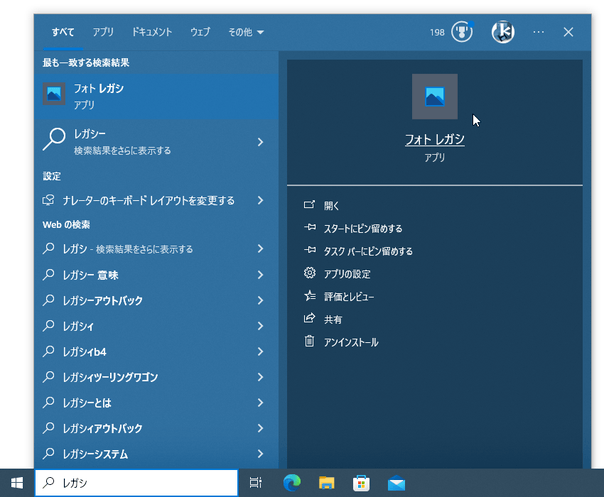Open アプリの設定
Screen dimensions: 604x497
[x=347, y=274]
